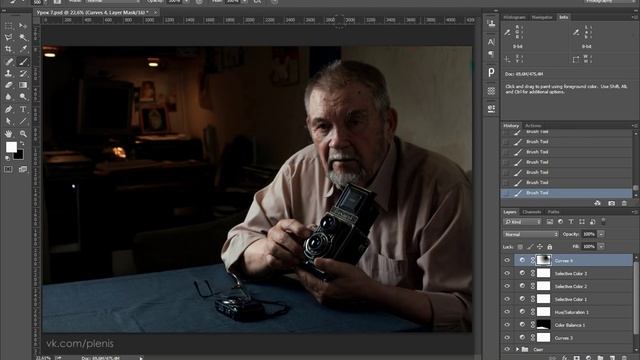Open the Layers panel options menu

(634, 212)
